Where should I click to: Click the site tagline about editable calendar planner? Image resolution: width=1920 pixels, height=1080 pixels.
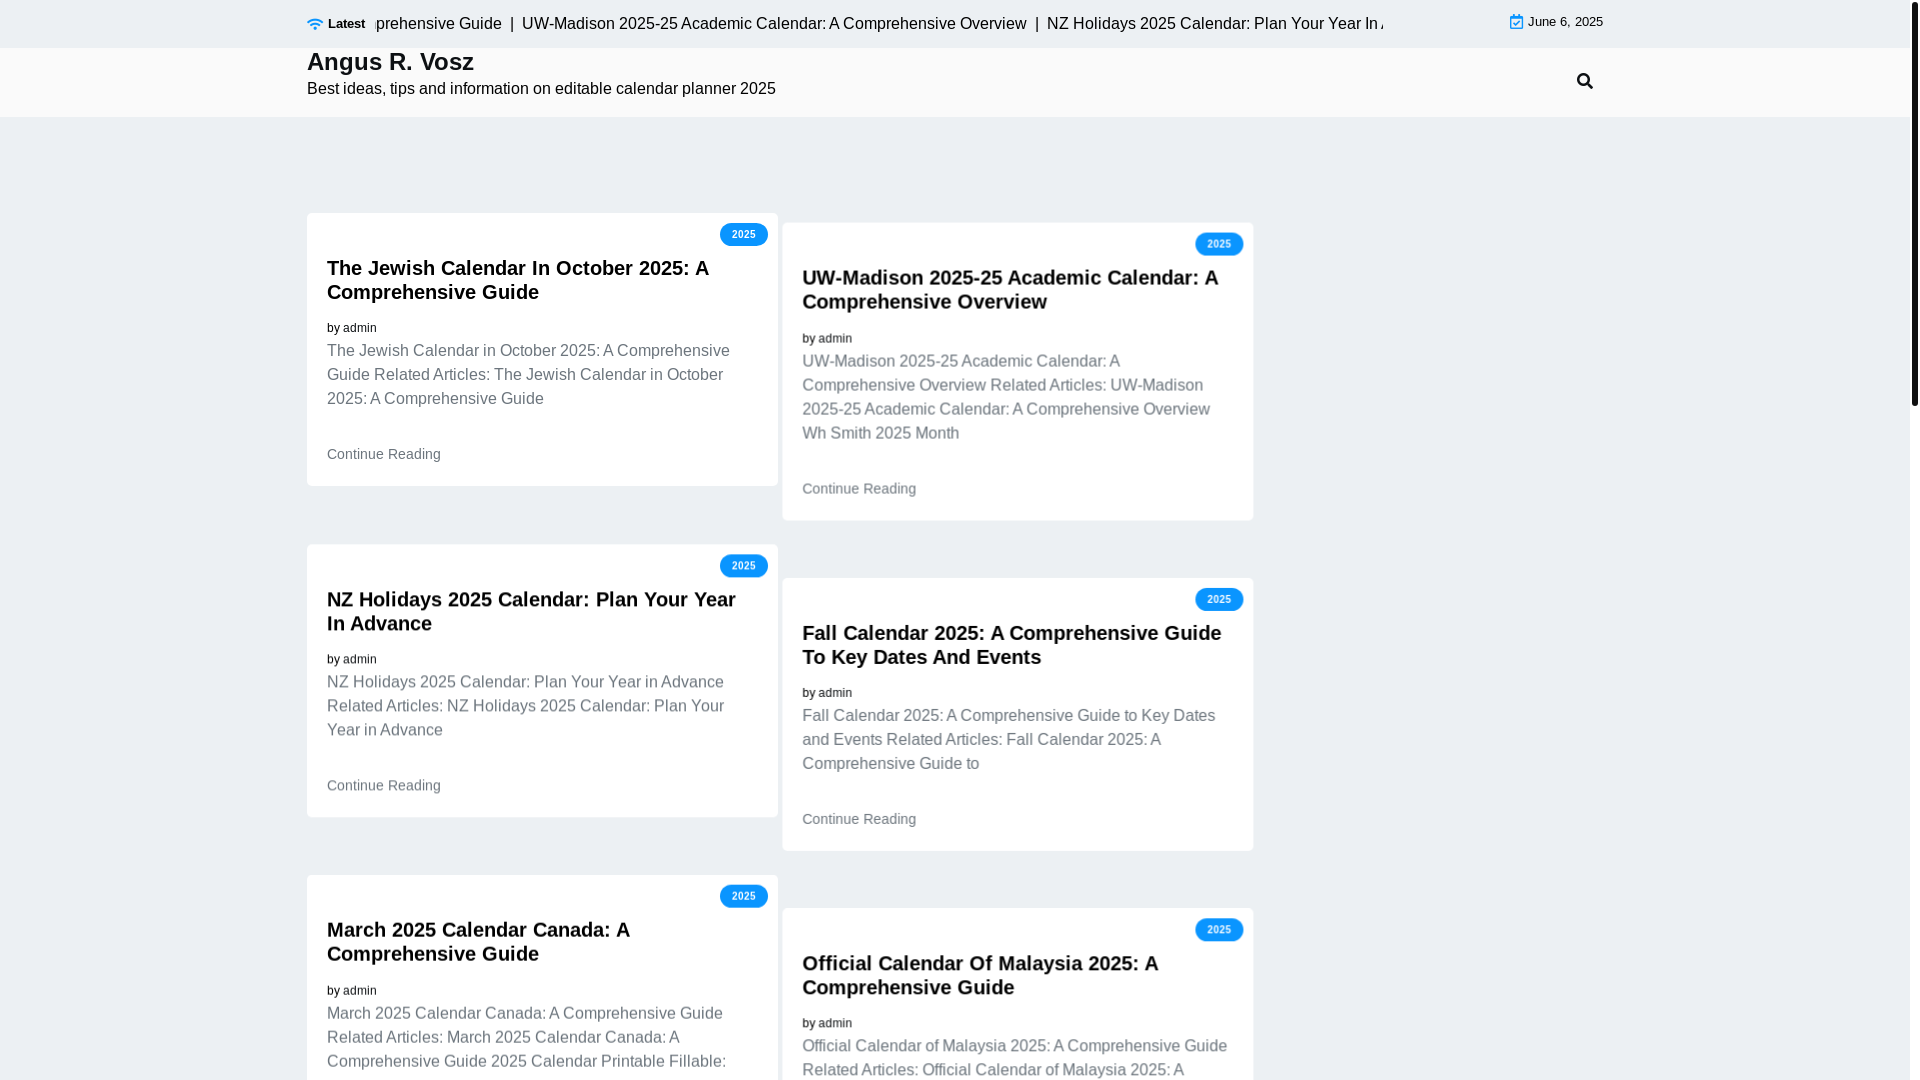(541, 89)
